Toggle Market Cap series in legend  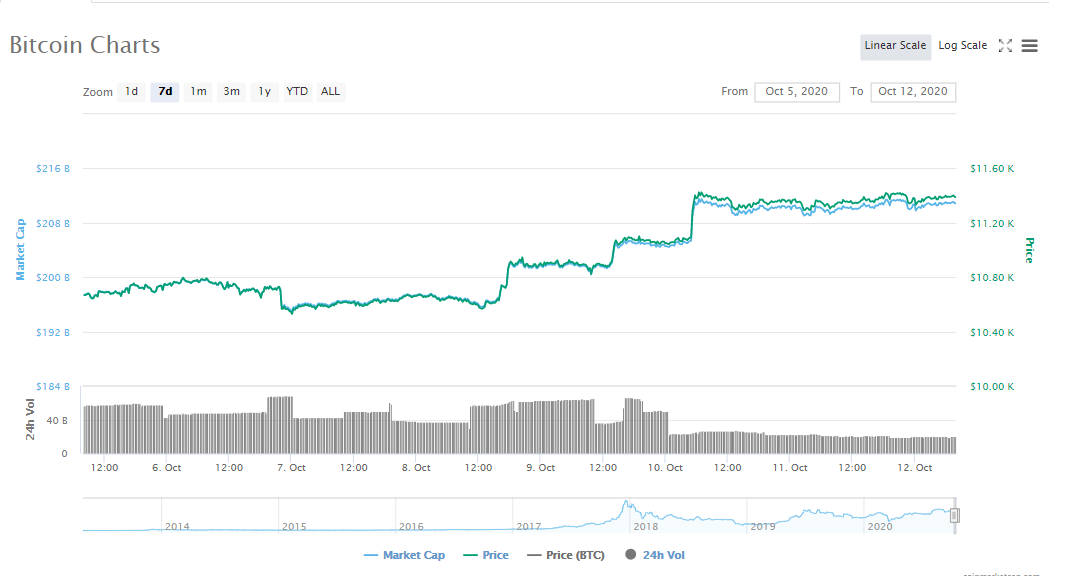pyautogui.click(x=405, y=555)
